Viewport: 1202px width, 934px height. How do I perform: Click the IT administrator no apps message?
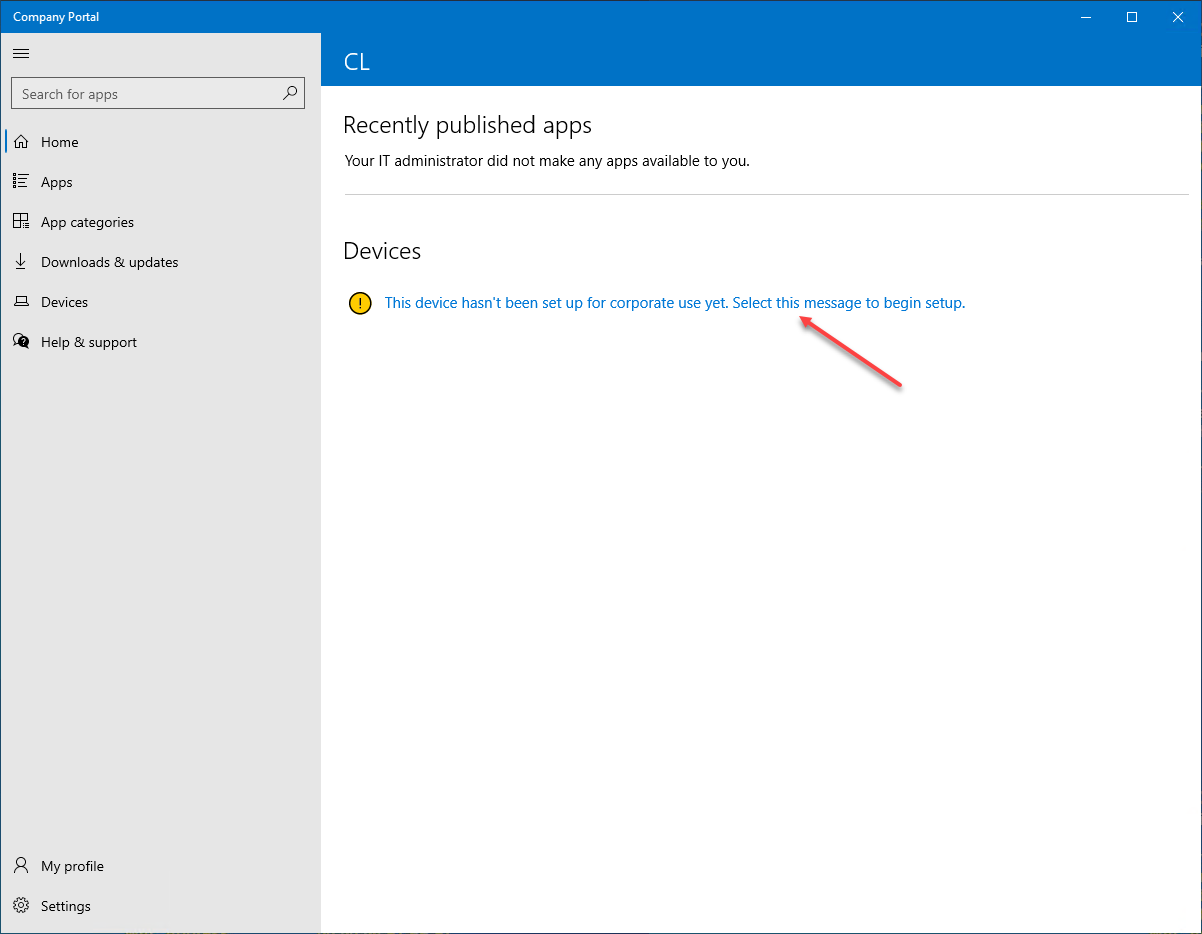546,160
